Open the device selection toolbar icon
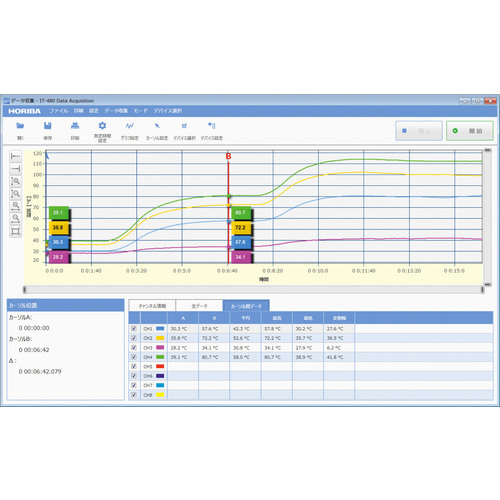The image size is (500, 500). click(x=184, y=126)
